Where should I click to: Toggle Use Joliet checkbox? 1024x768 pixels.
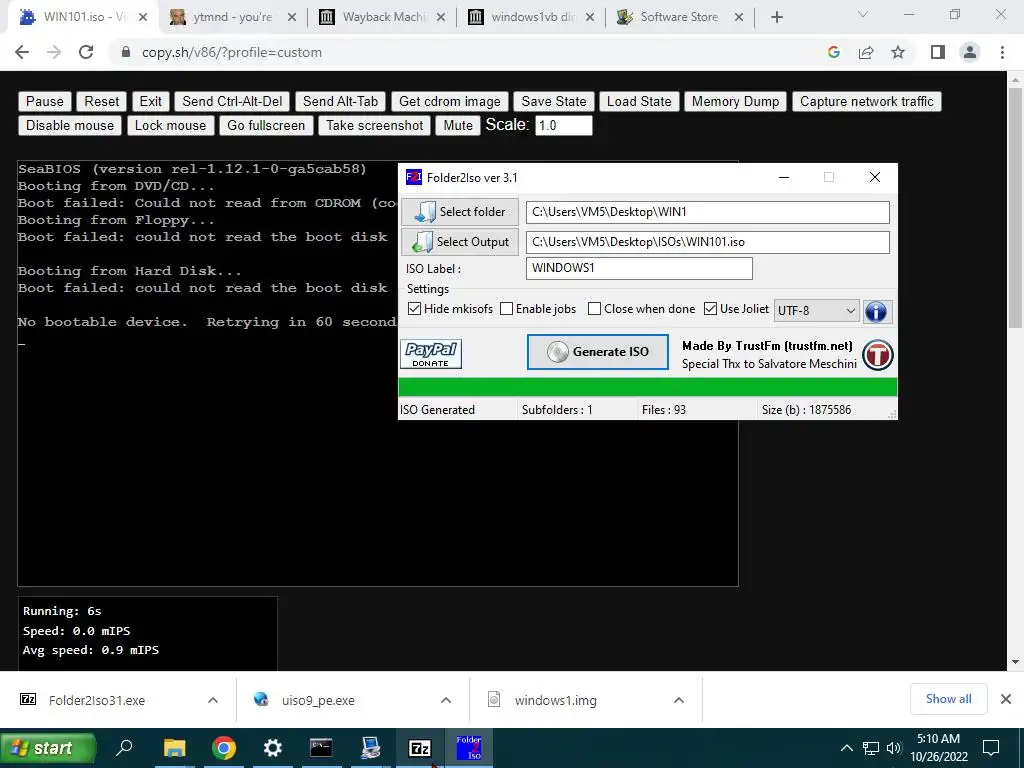pos(711,309)
